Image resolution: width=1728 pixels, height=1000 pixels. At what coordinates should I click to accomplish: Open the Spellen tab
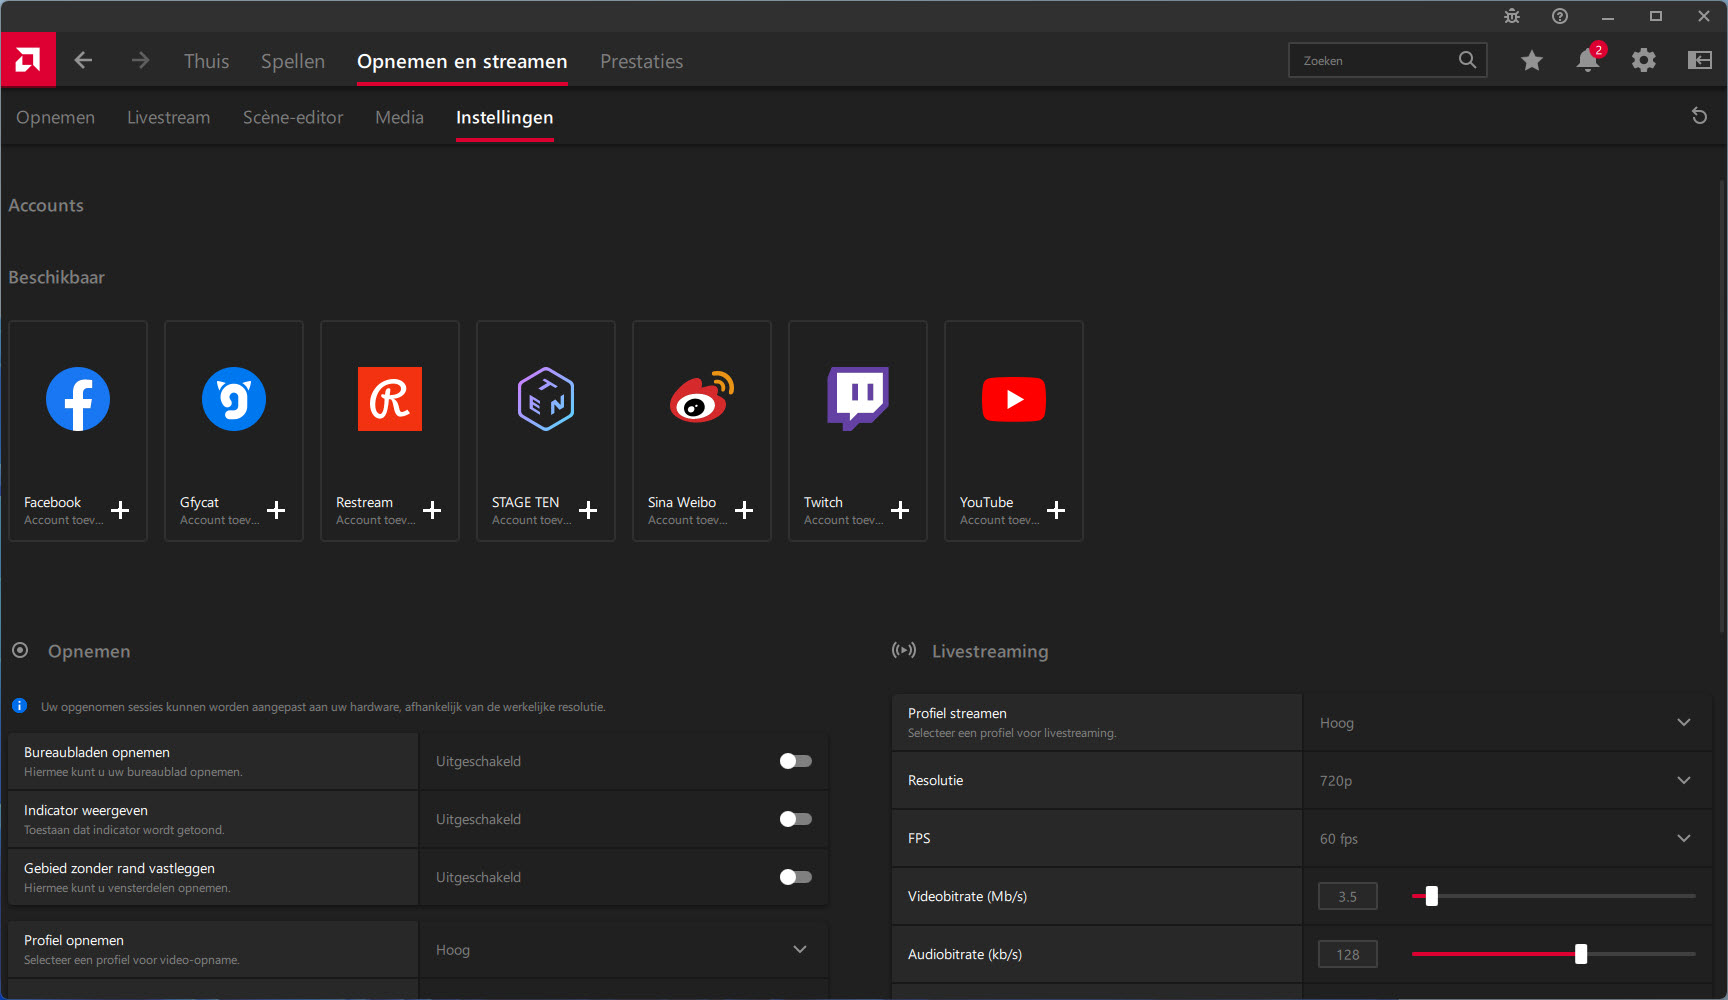tap(293, 61)
